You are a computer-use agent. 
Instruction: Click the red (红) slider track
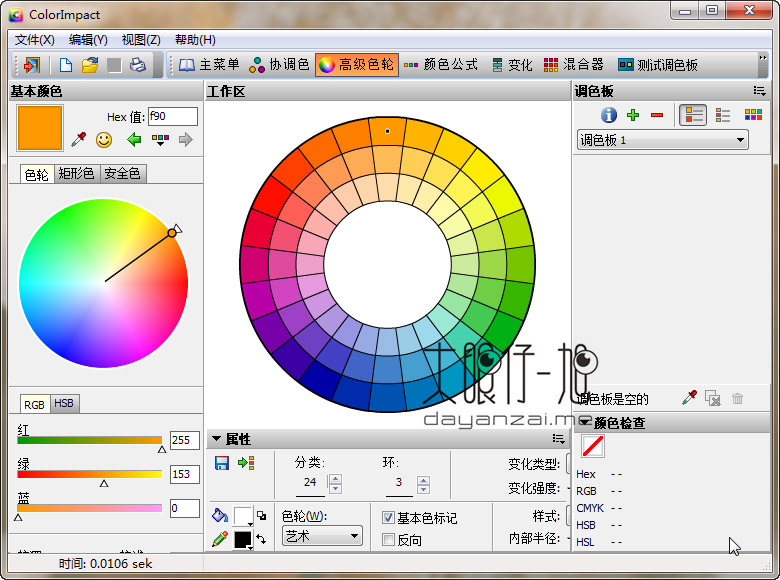pos(90,440)
